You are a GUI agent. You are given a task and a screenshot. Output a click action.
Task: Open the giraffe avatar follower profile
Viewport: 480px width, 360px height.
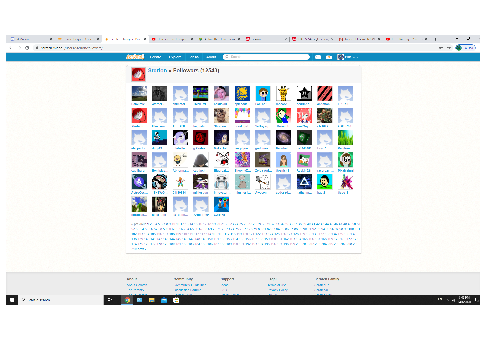(x=283, y=93)
